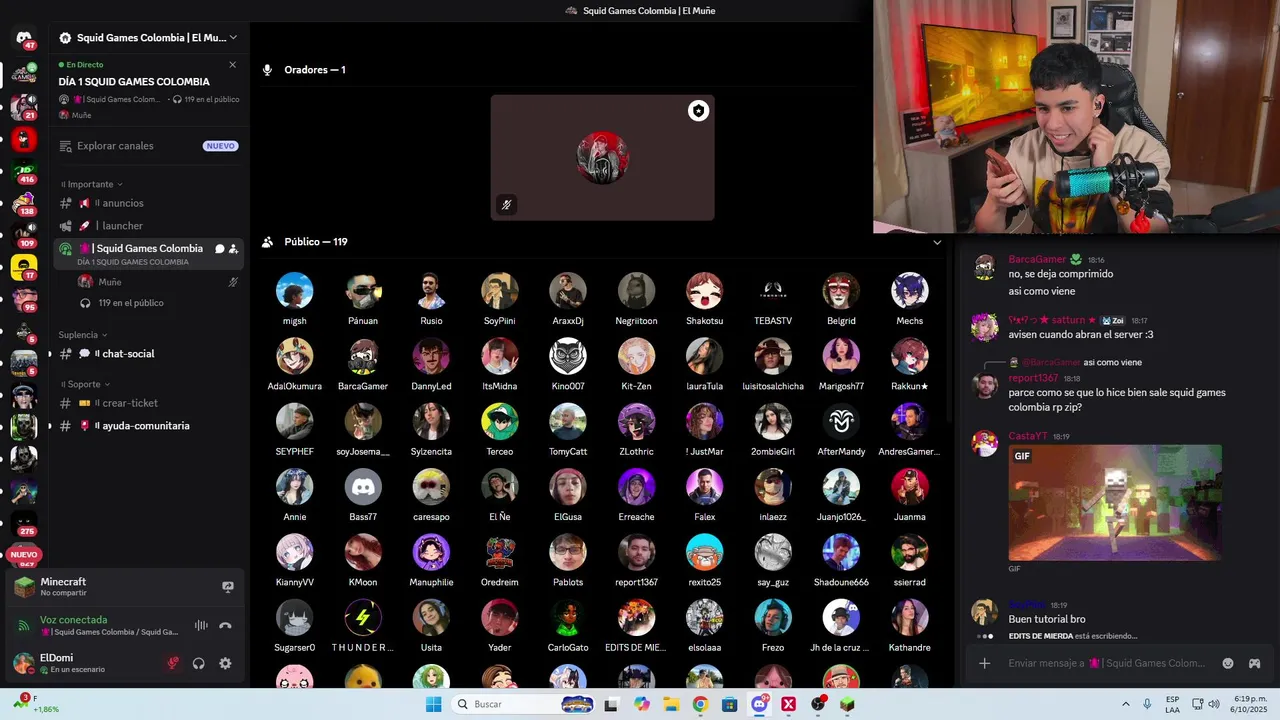Image resolution: width=1280 pixels, height=720 pixels.
Task: Open the emoji picker in chat
Action: pos(1228,663)
